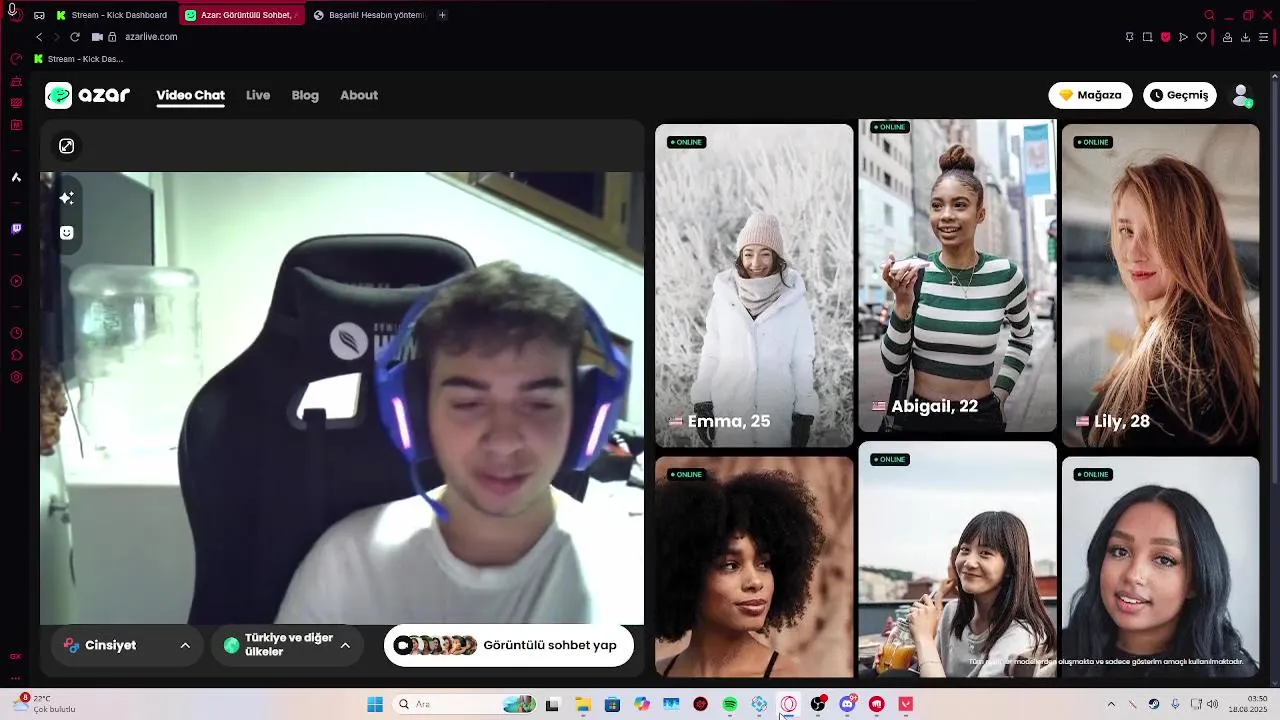The height and width of the screenshot is (720, 1280).
Task: Open the face filter smiley icon
Action: click(67, 233)
